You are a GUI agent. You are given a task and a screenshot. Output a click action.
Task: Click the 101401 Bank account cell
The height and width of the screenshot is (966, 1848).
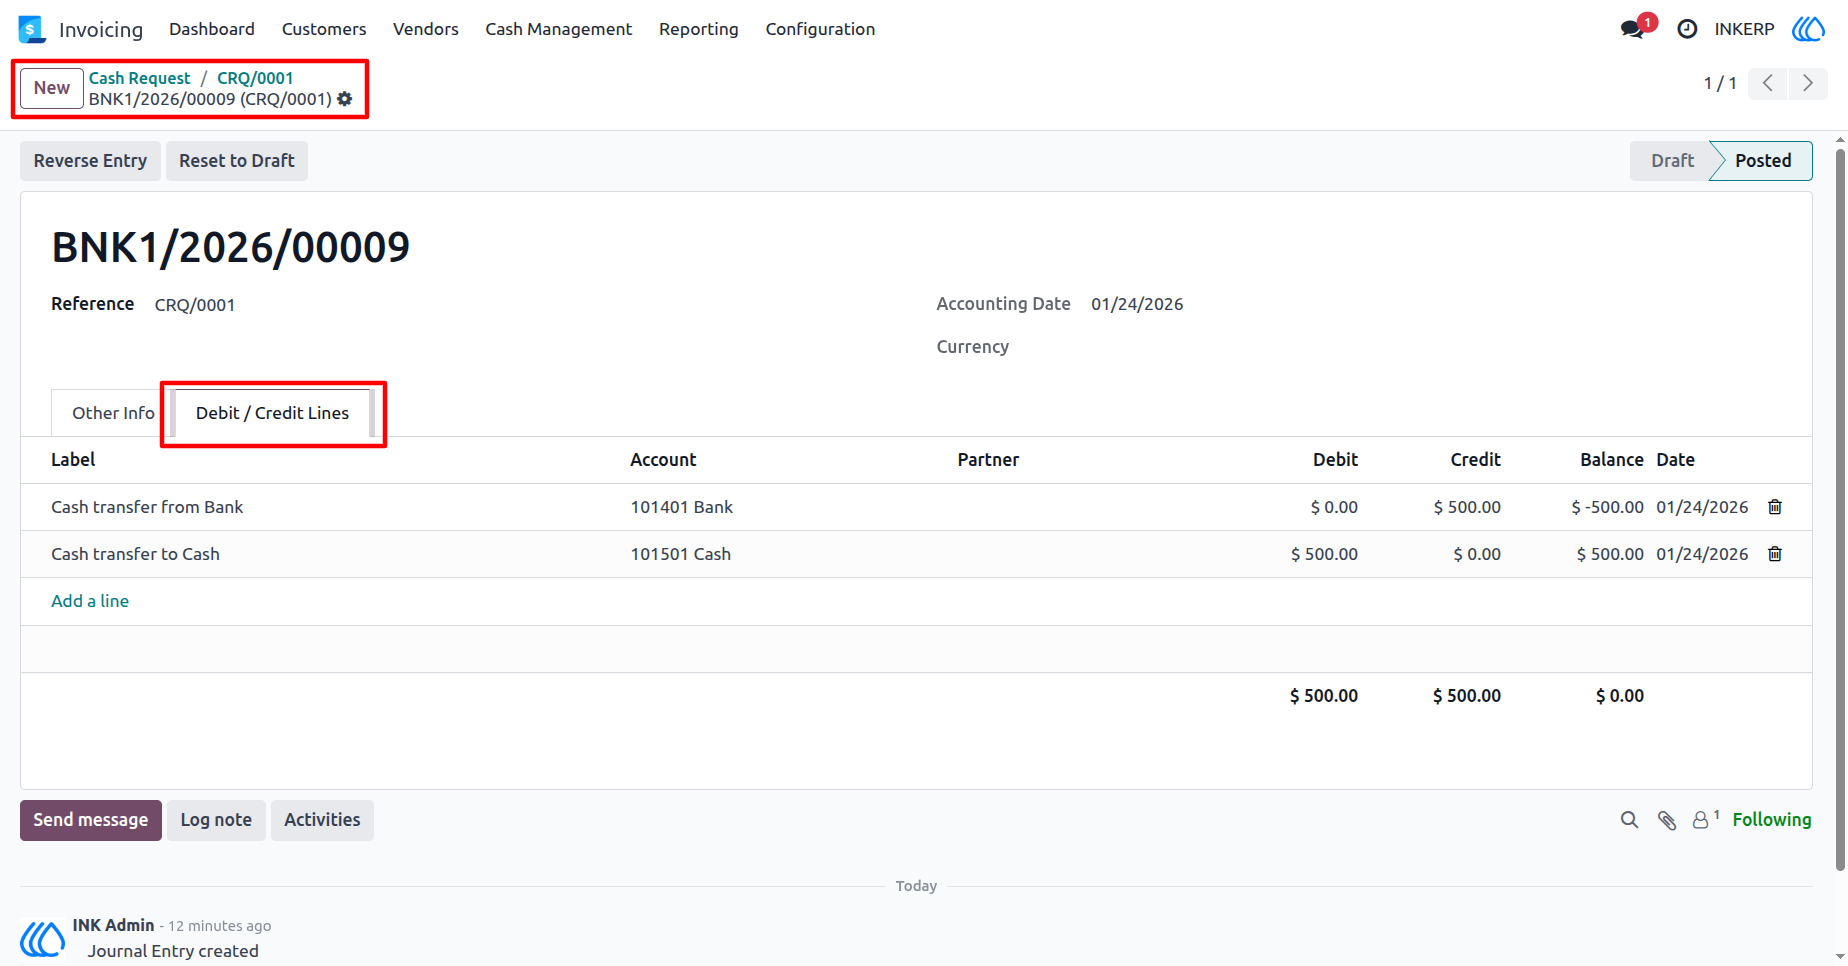(681, 507)
